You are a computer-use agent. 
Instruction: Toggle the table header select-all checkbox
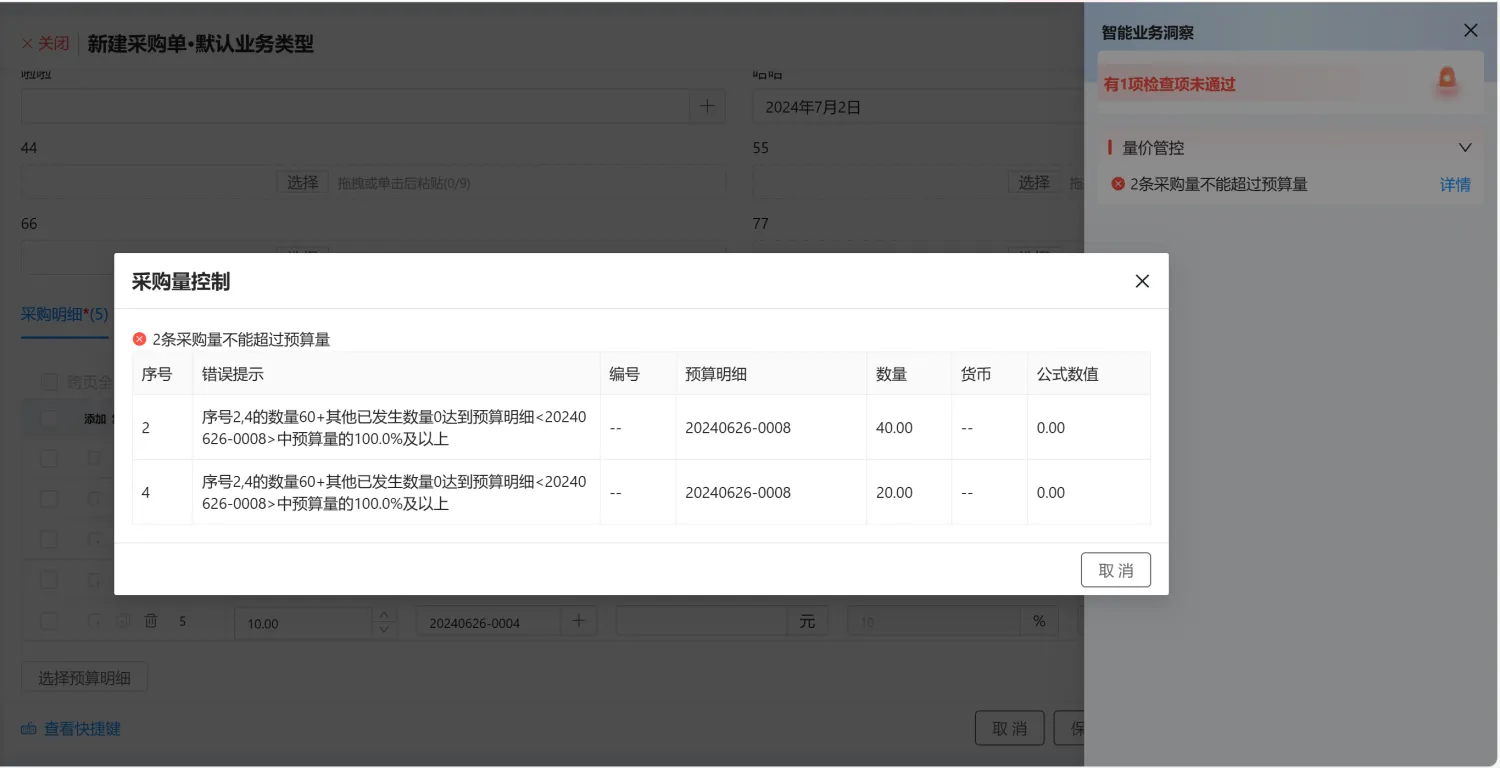tap(49, 419)
